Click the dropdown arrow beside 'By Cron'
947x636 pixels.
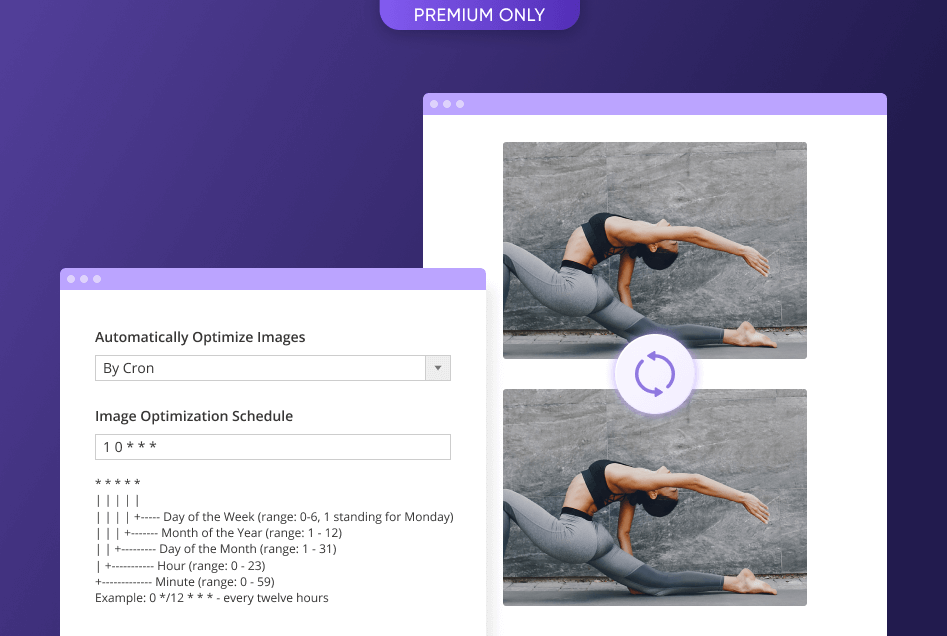click(x=438, y=368)
